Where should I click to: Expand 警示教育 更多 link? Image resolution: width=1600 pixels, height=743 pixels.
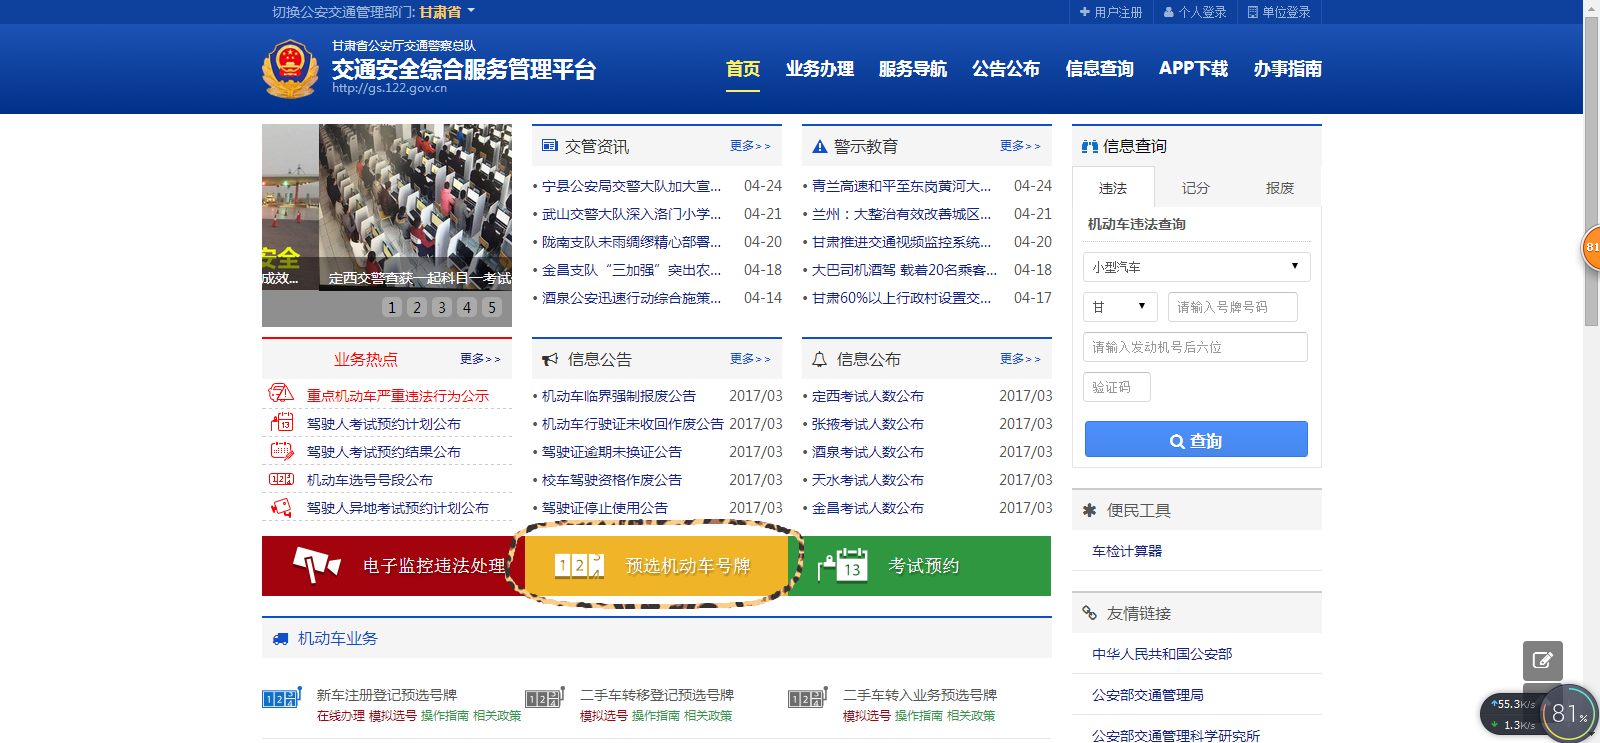coord(1020,146)
